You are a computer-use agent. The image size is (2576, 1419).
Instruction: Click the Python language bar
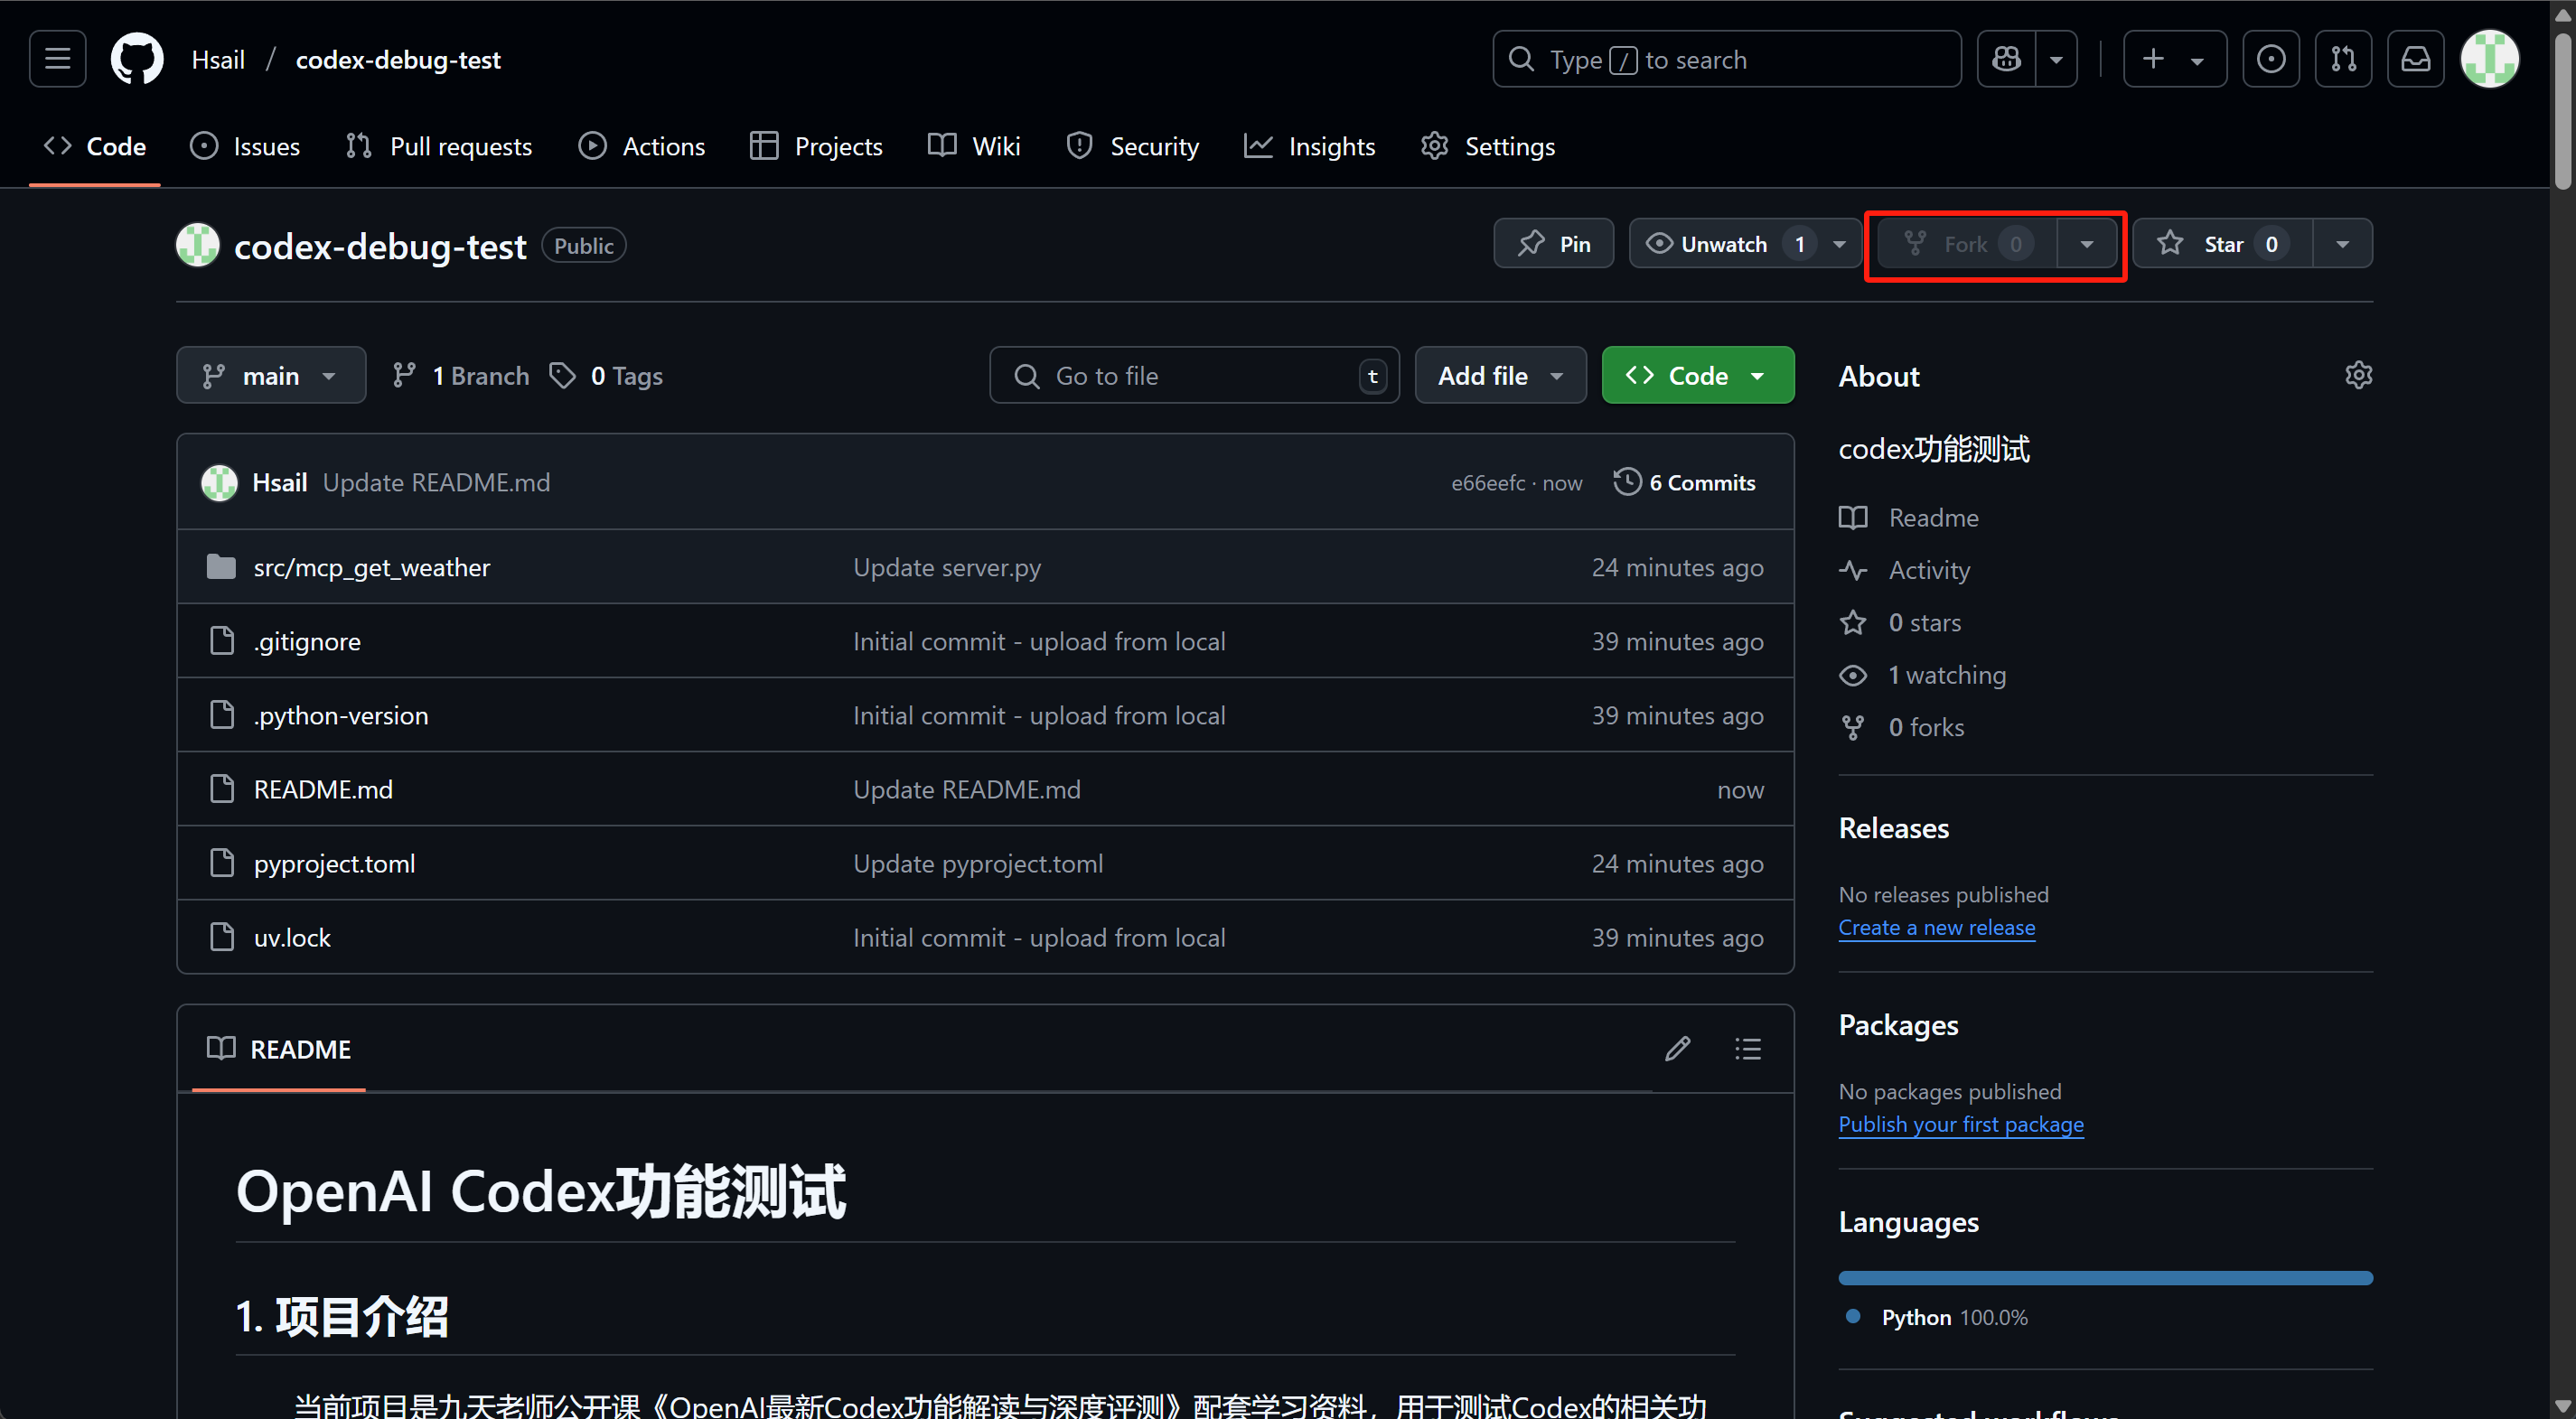coord(2104,1277)
